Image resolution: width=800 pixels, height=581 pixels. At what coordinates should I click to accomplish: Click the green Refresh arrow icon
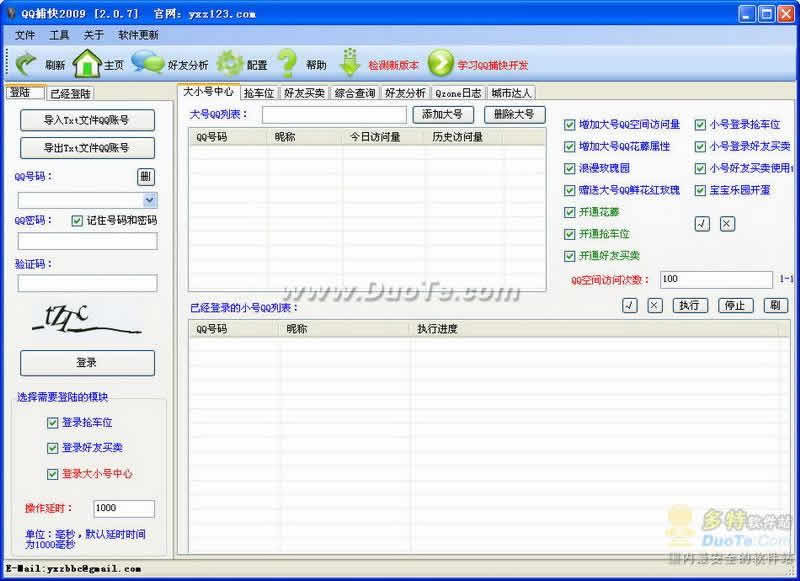click(x=26, y=64)
